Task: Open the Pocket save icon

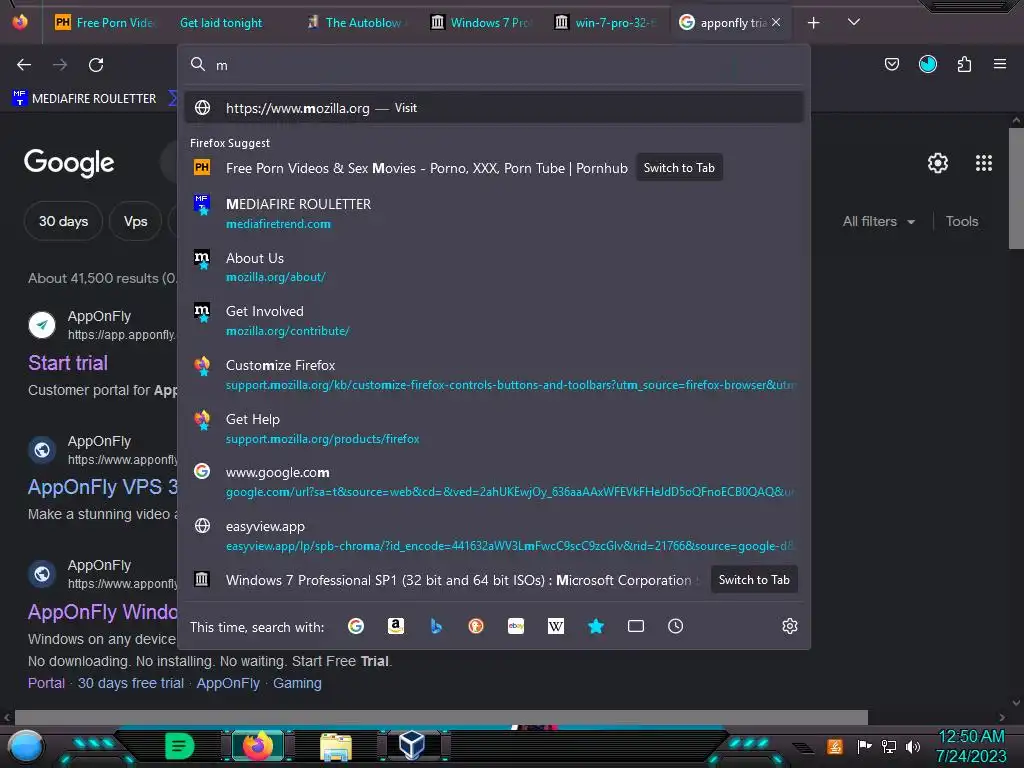Action: [891, 64]
